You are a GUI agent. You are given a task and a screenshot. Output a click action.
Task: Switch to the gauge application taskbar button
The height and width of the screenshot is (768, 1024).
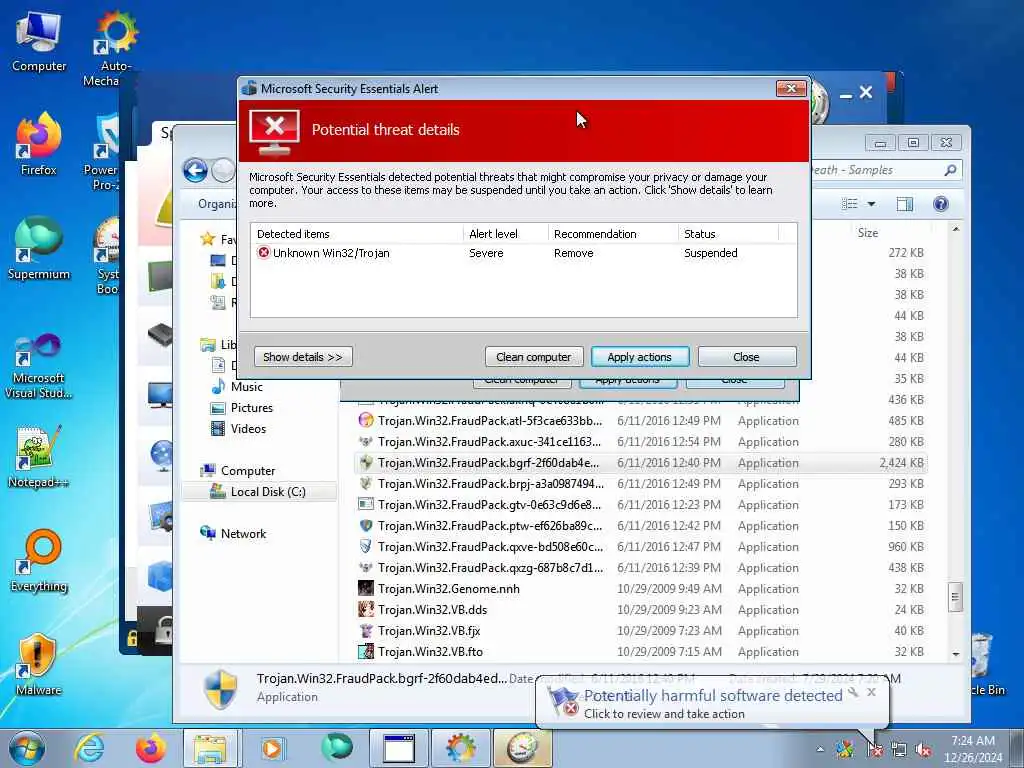522,748
